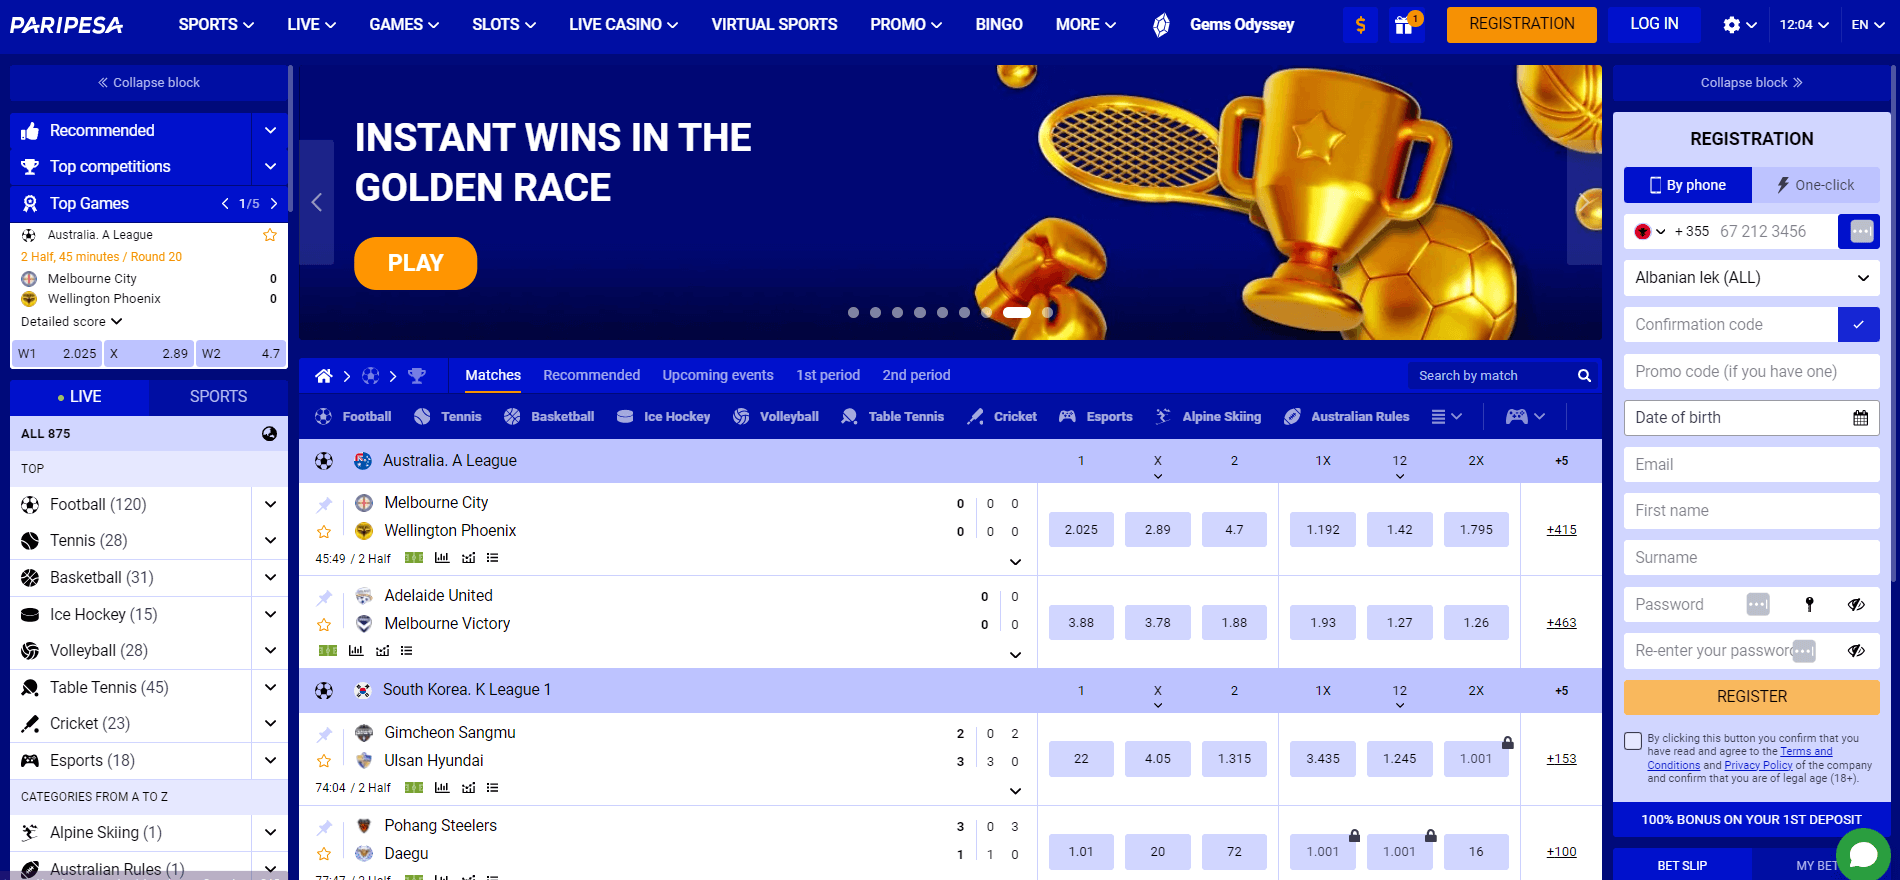Viewport: 1900px width, 880px height.
Task: Open country code flag dropdown
Action: coord(1649,231)
